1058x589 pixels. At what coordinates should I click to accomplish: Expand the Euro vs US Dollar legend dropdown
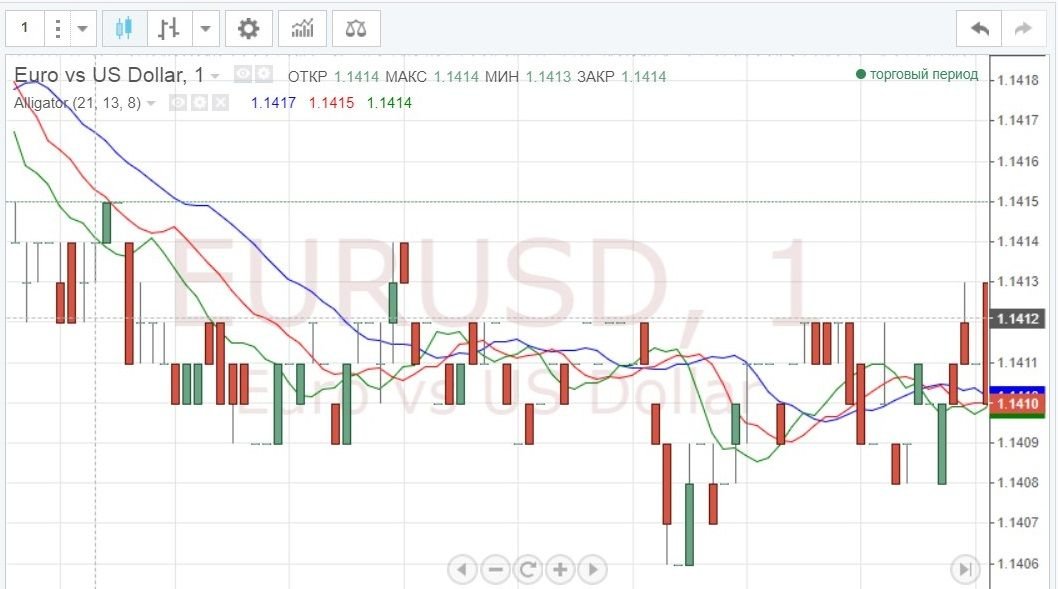click(215, 76)
